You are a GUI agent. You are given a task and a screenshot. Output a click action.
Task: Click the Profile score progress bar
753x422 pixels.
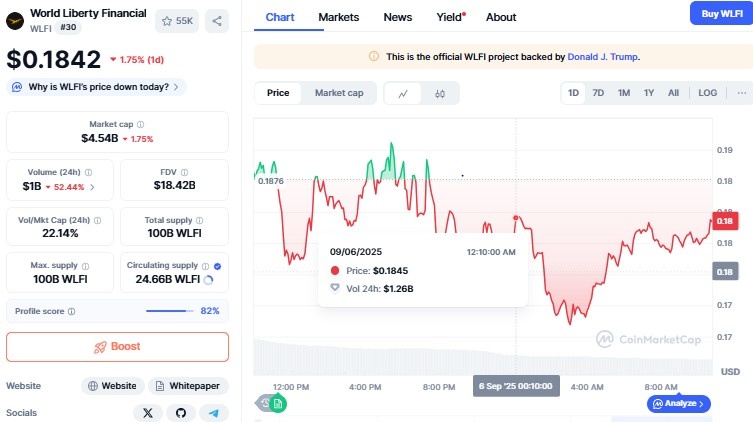tap(170, 311)
